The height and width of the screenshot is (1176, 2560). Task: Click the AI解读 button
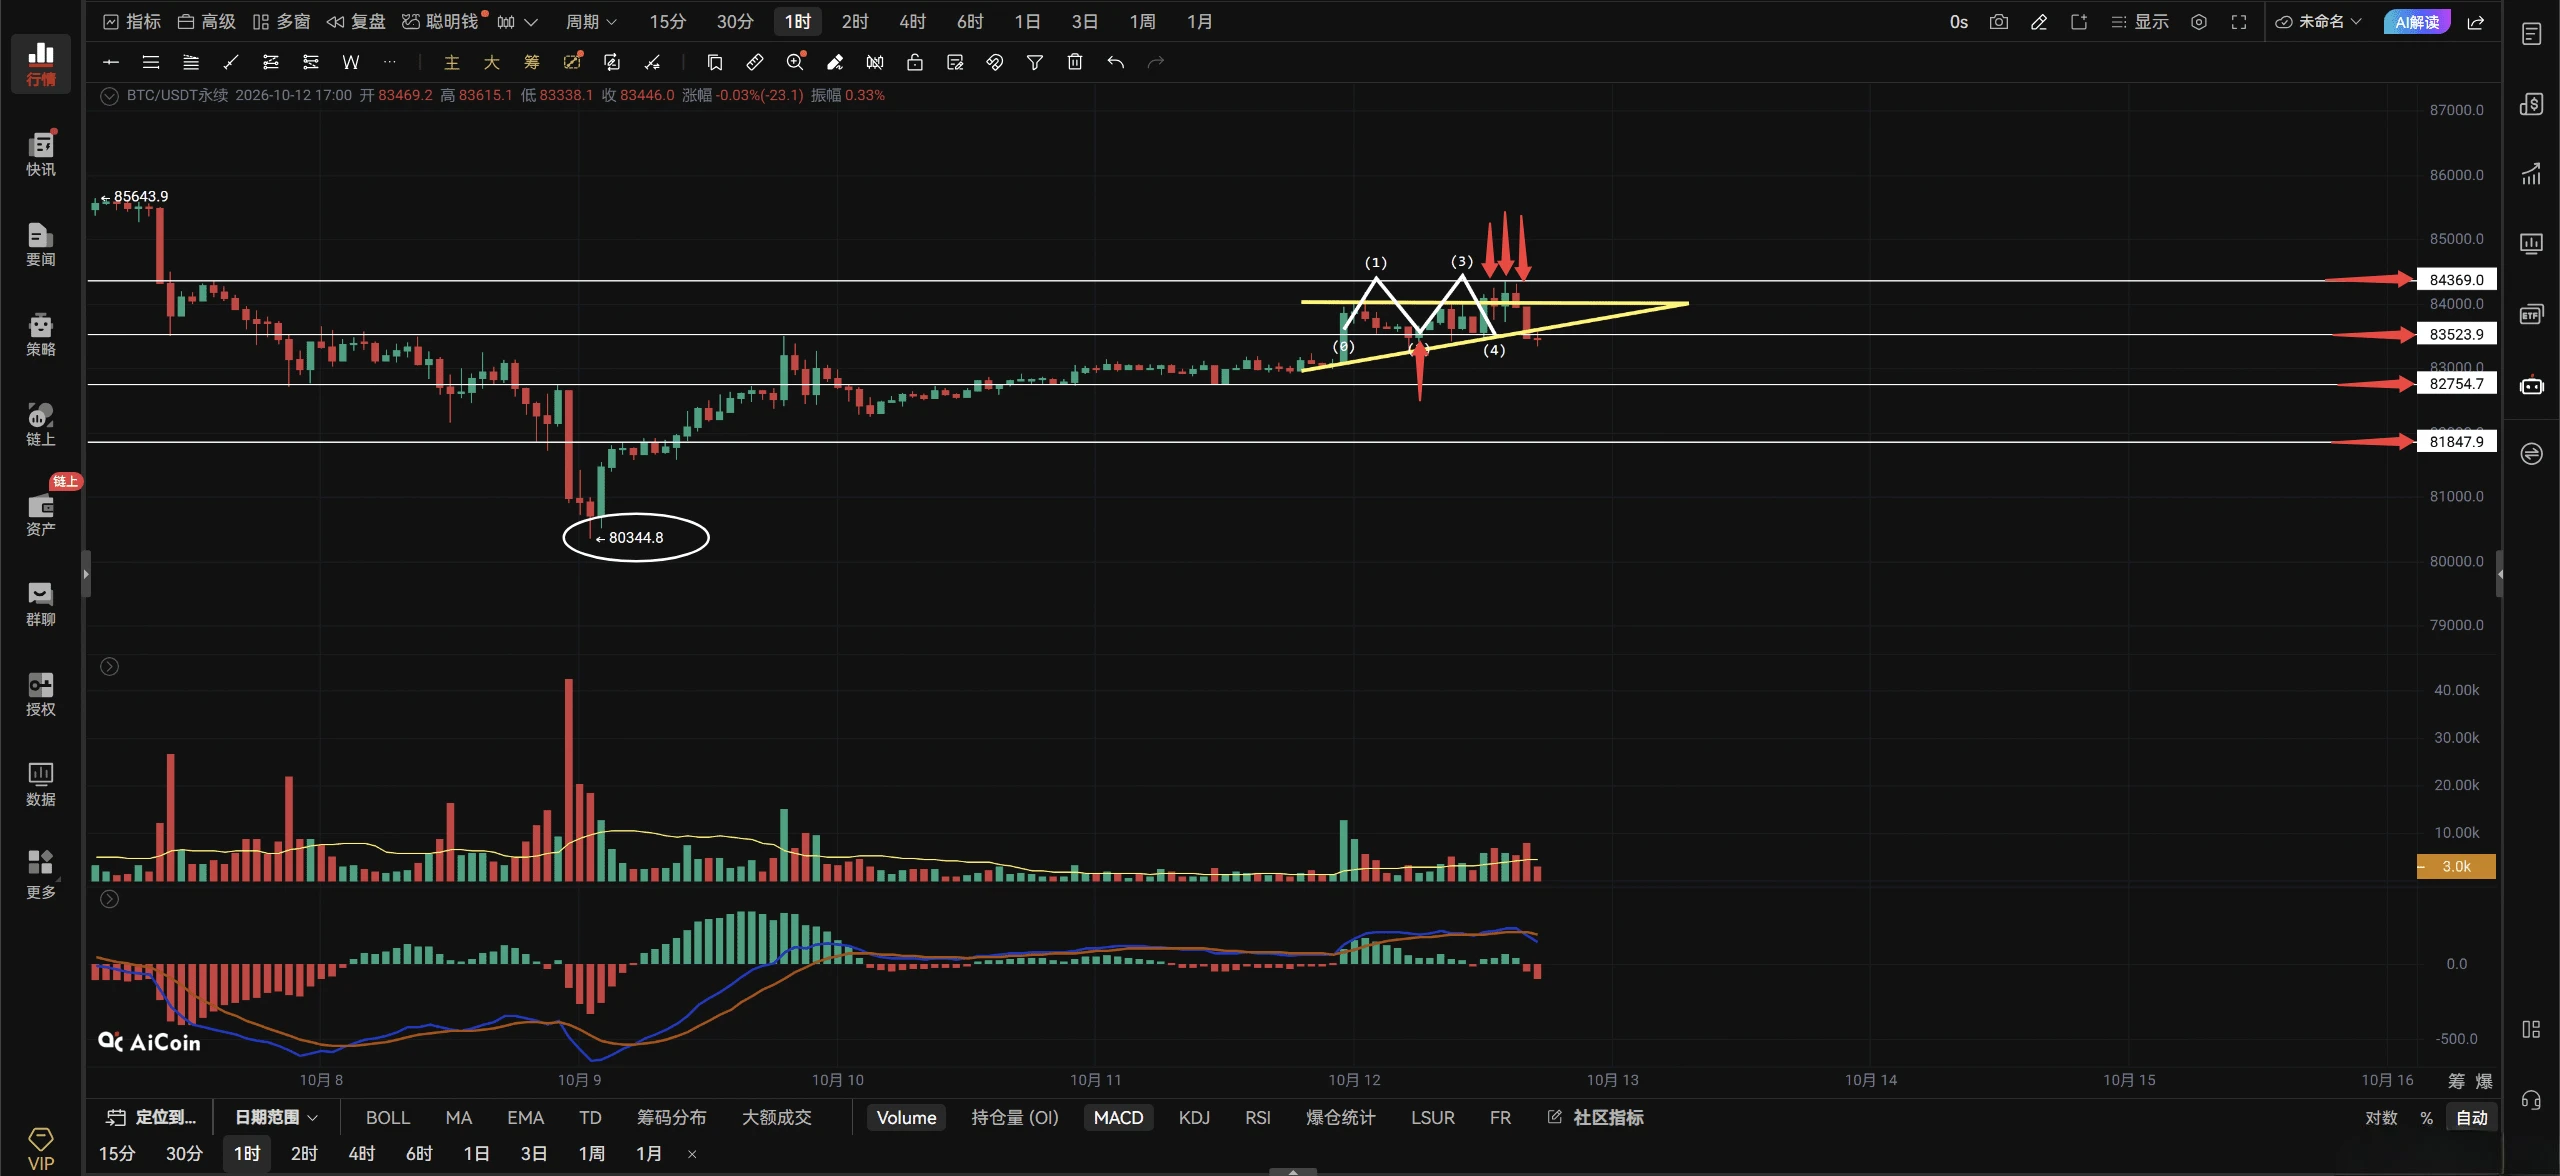(2417, 21)
